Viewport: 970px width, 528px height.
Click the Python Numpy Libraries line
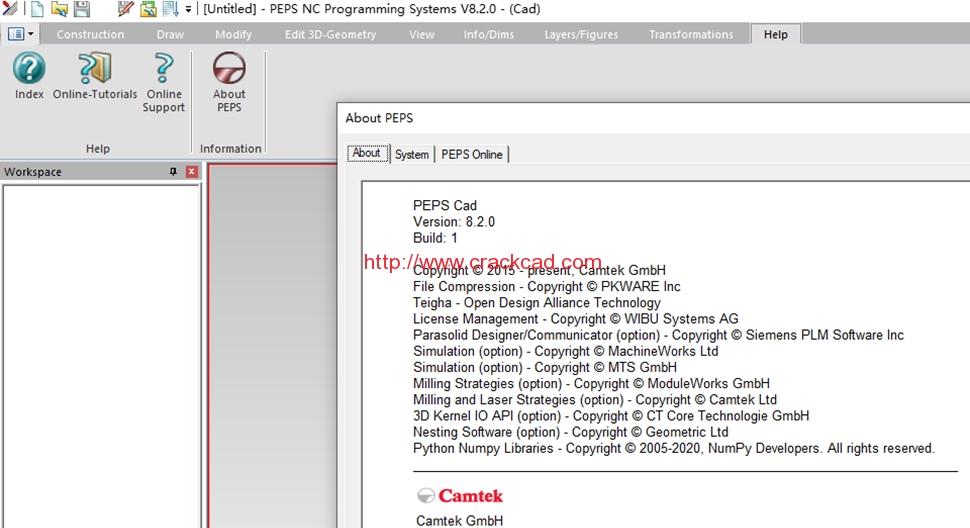pyautogui.click(x=674, y=448)
